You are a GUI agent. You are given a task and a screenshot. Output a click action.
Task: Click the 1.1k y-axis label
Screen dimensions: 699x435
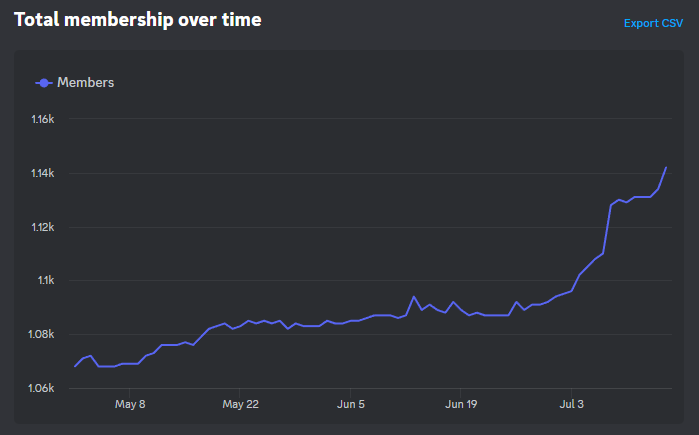(46, 281)
